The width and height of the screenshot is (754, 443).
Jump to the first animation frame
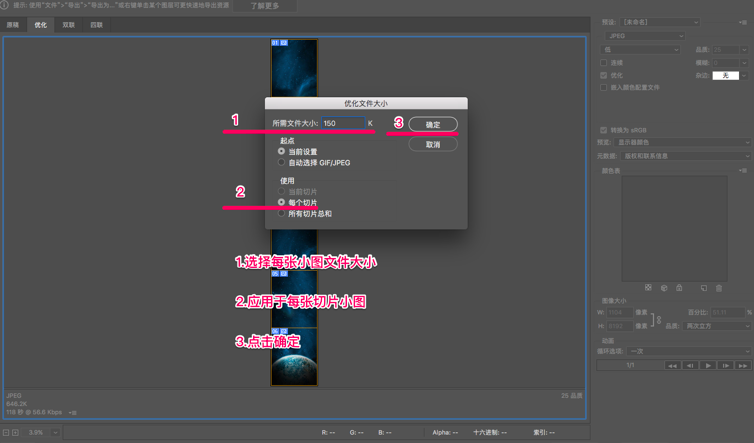coord(672,365)
